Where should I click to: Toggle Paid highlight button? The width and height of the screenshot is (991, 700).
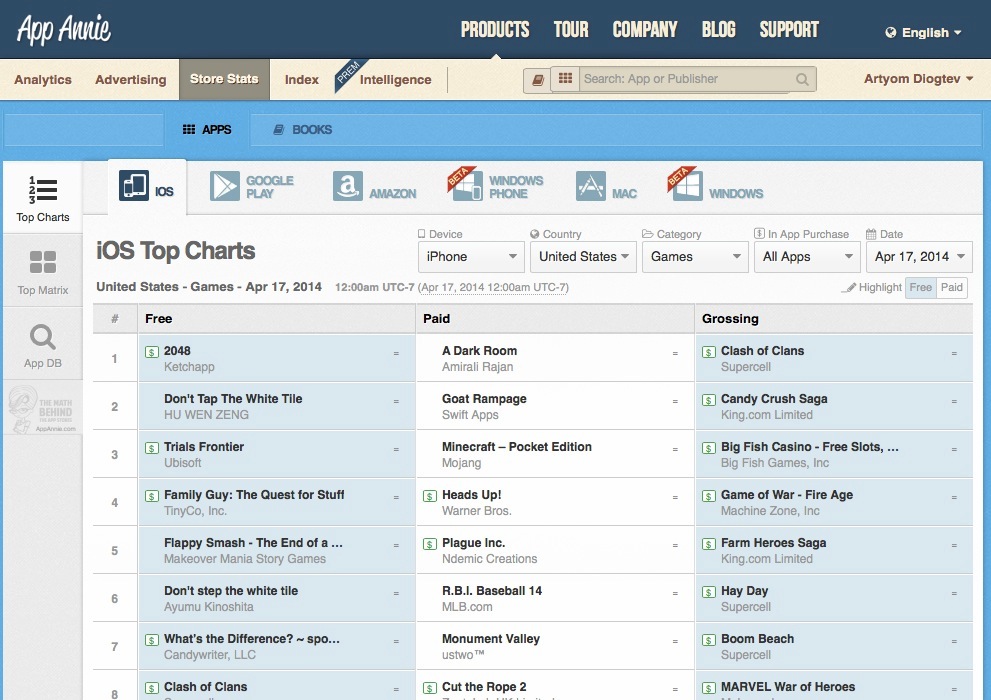[951, 287]
